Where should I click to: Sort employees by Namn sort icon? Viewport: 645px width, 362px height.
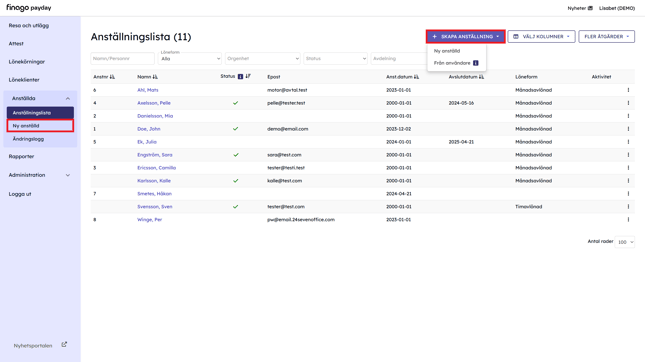(155, 77)
